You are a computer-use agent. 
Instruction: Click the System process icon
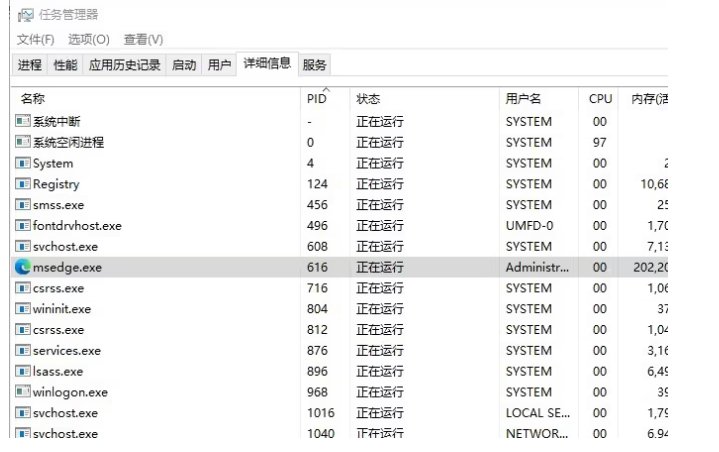pos(22,163)
